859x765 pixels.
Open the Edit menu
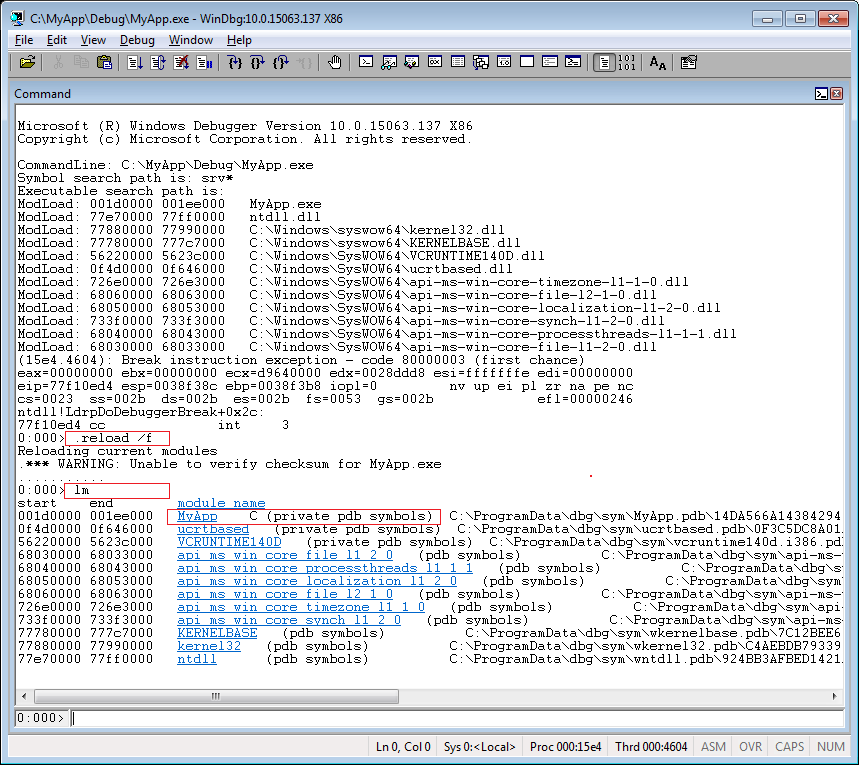coord(56,40)
